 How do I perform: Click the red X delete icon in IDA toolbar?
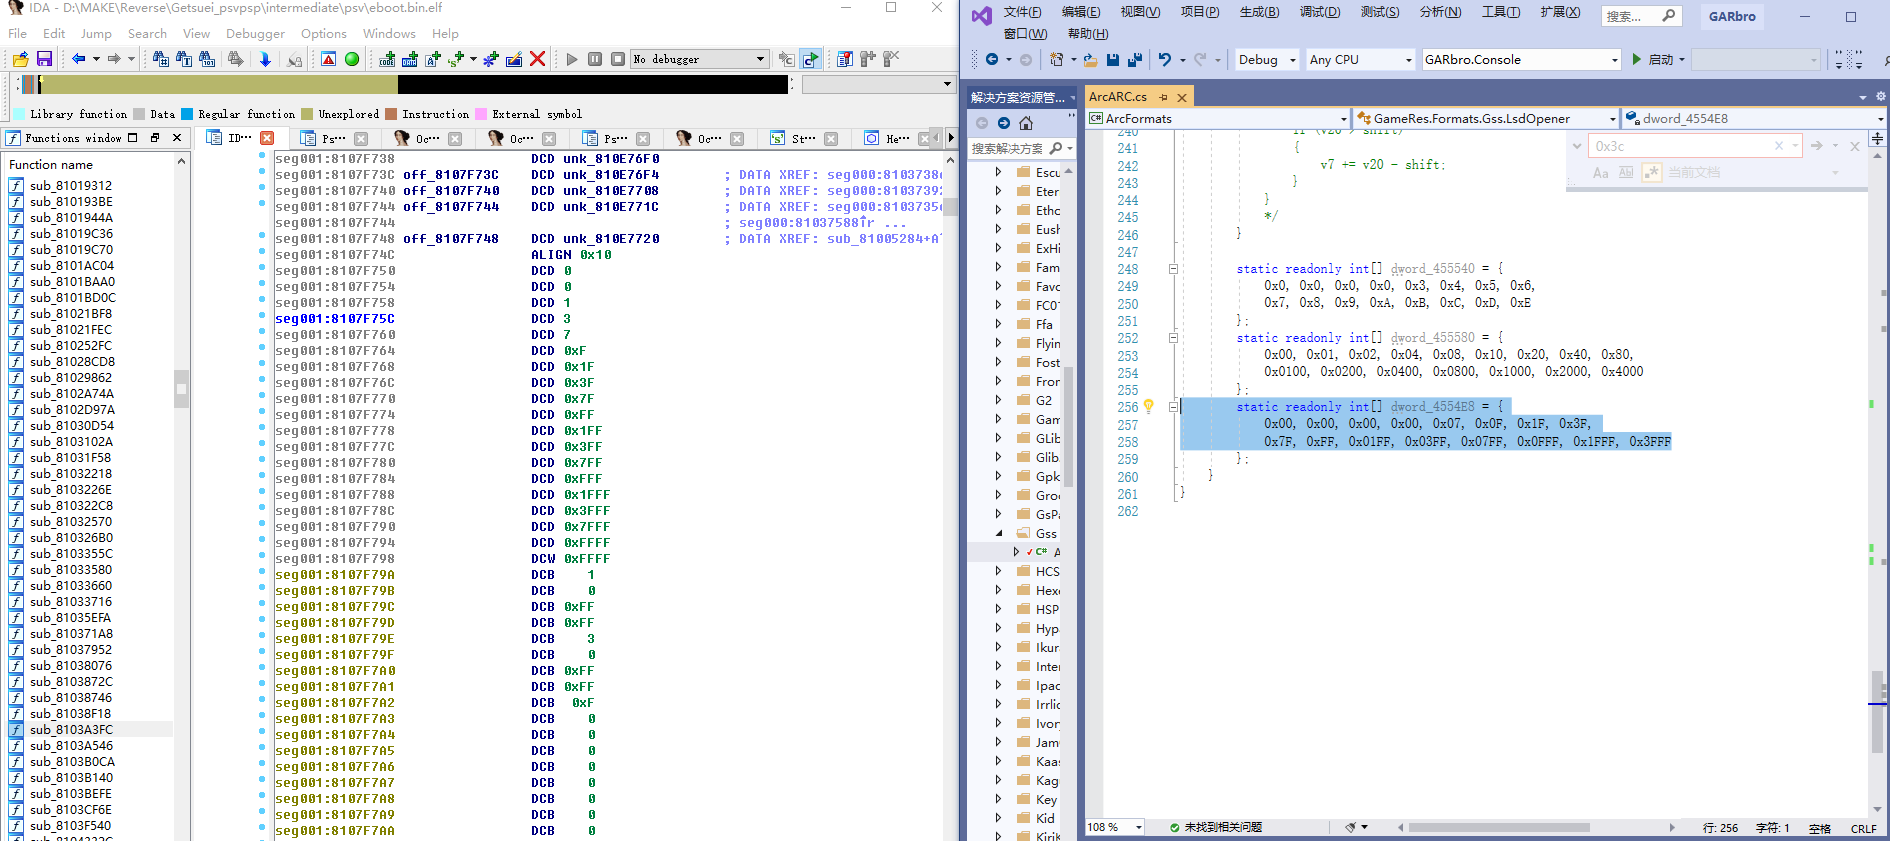coord(537,59)
